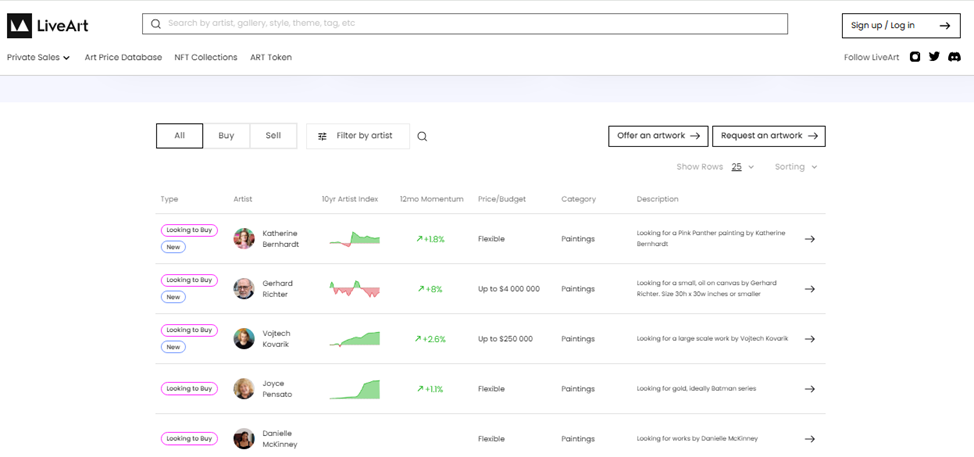The image size is (974, 457).
Task: Click the LiveArt logo icon
Action: (x=19, y=26)
